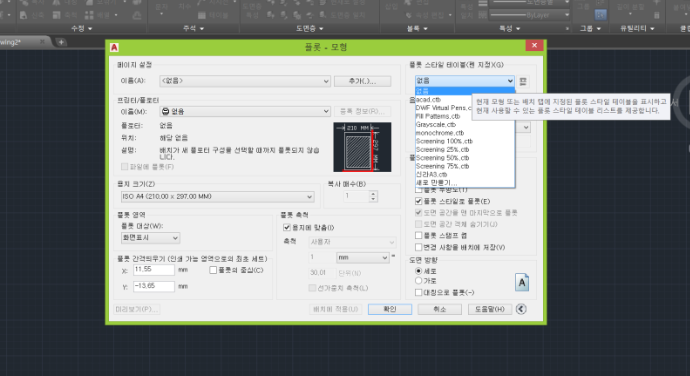This screenshot has height=376, width=690.
Task: Collapse the plot style table dropdown
Action: [x=510, y=81]
